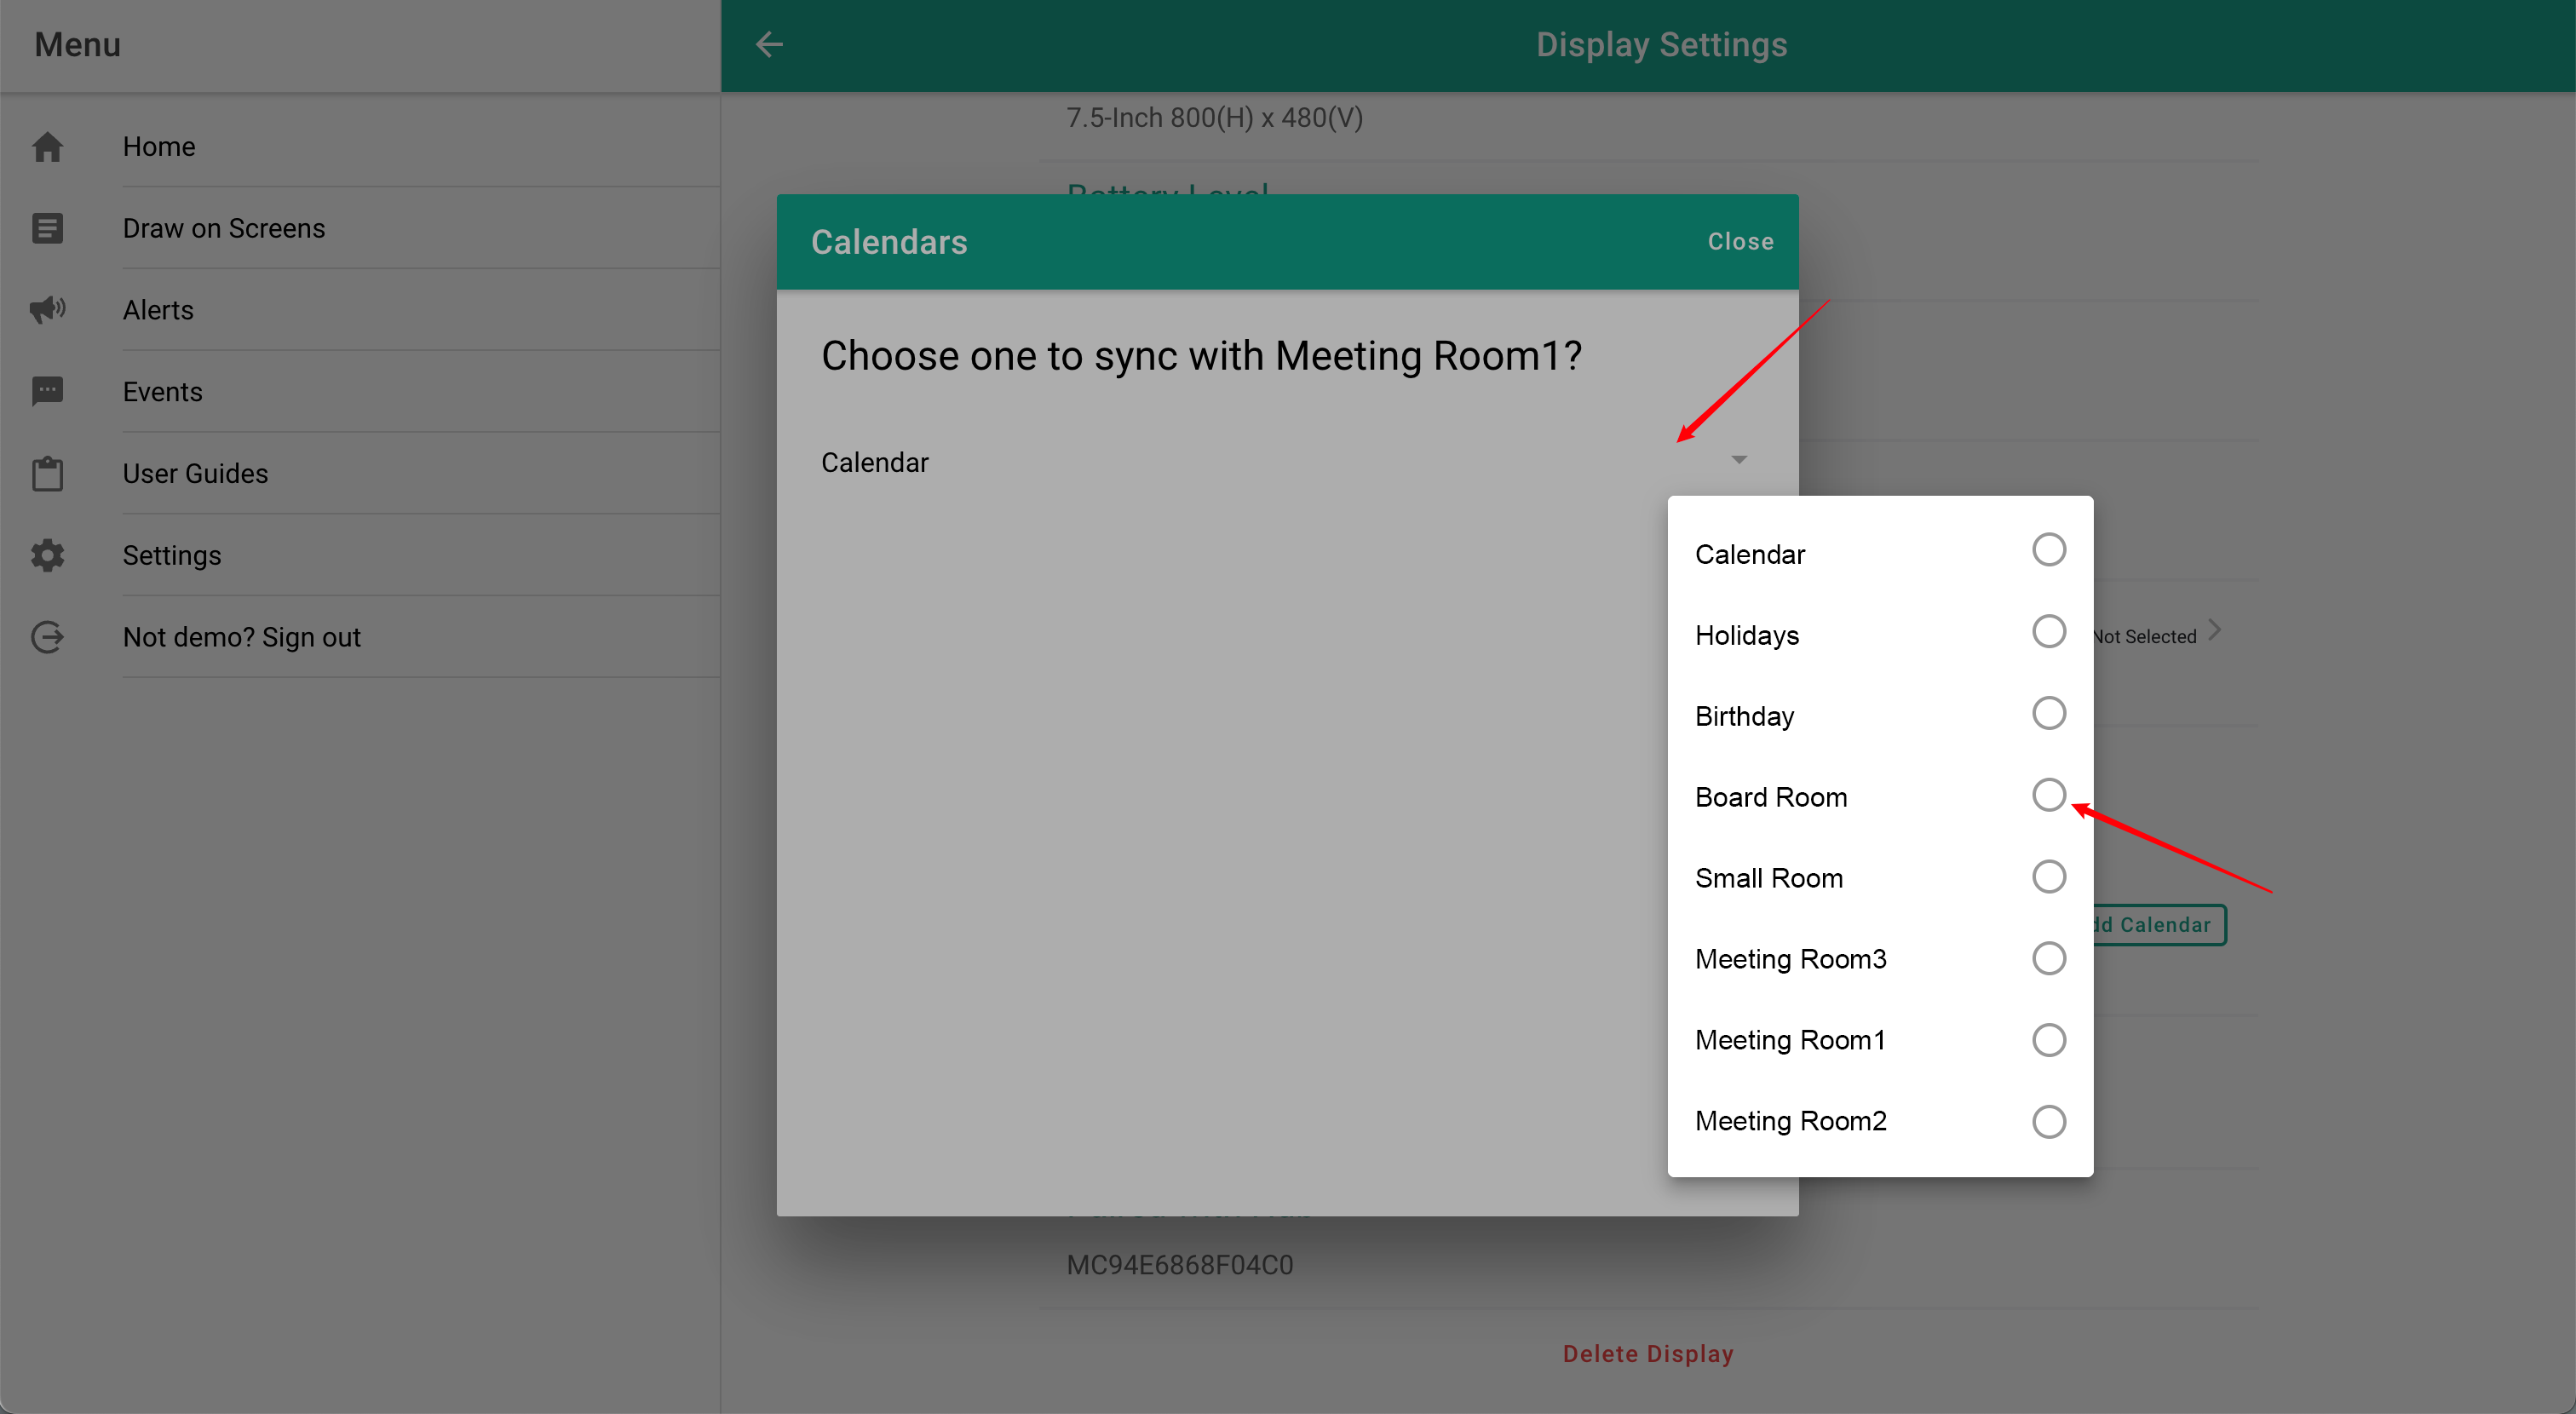Image resolution: width=2576 pixels, height=1414 pixels.
Task: Pick the Meeting Room3 radio button
Action: pos(2048,958)
